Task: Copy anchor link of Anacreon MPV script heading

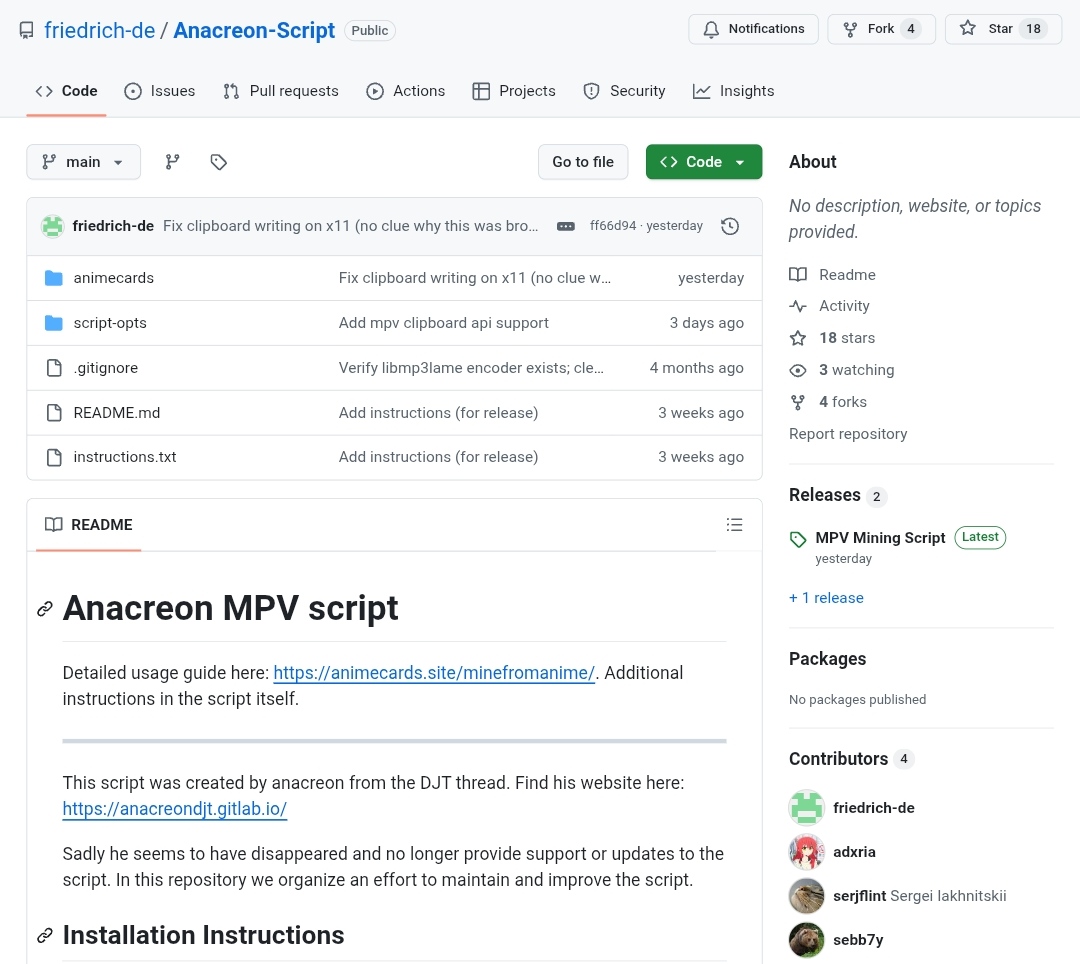Action: (45, 609)
